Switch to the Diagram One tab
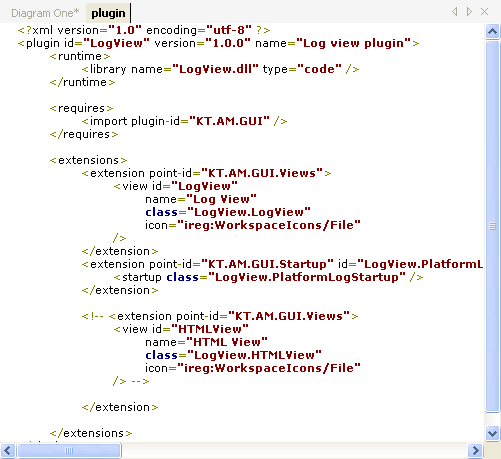This screenshot has height=459, width=501. 45,13
